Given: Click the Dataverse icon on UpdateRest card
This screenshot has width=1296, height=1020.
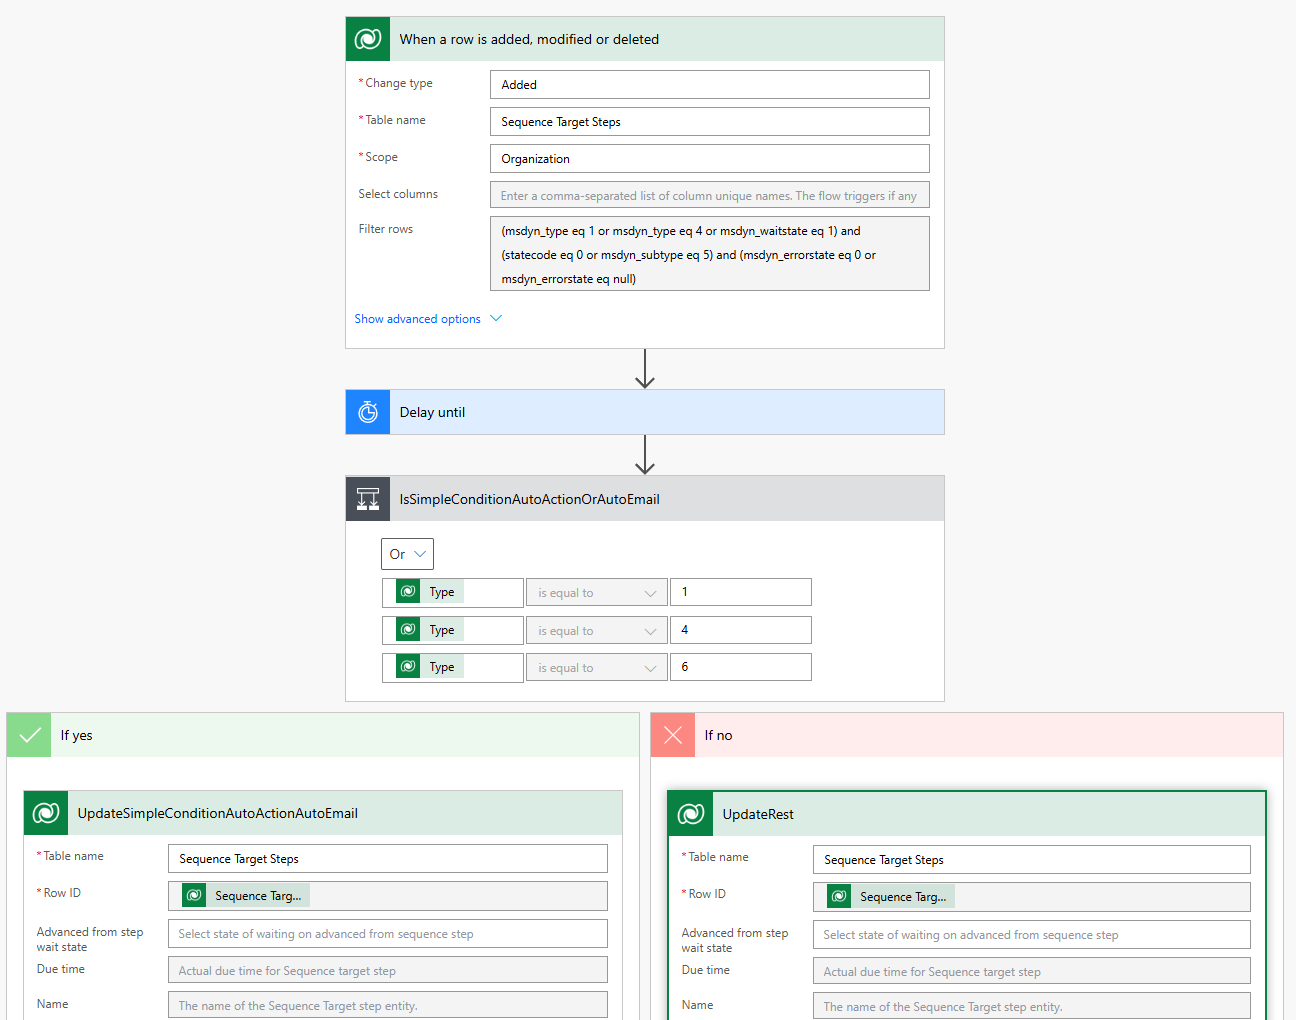Looking at the screenshot, I should tap(691, 814).
